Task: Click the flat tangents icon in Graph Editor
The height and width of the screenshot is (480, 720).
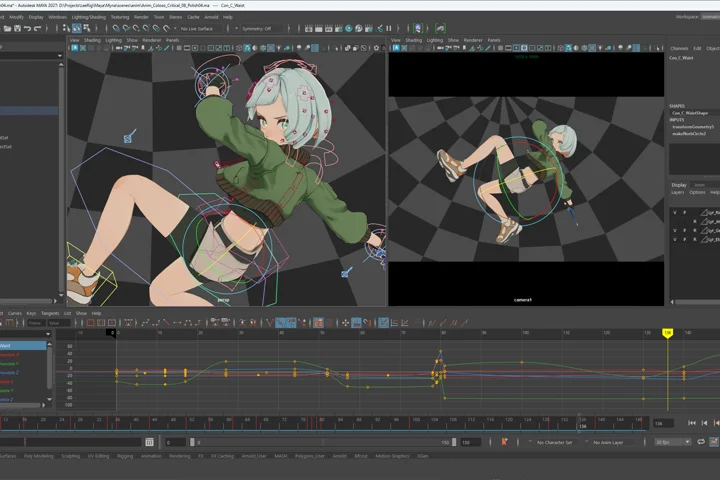Action: tap(177, 323)
